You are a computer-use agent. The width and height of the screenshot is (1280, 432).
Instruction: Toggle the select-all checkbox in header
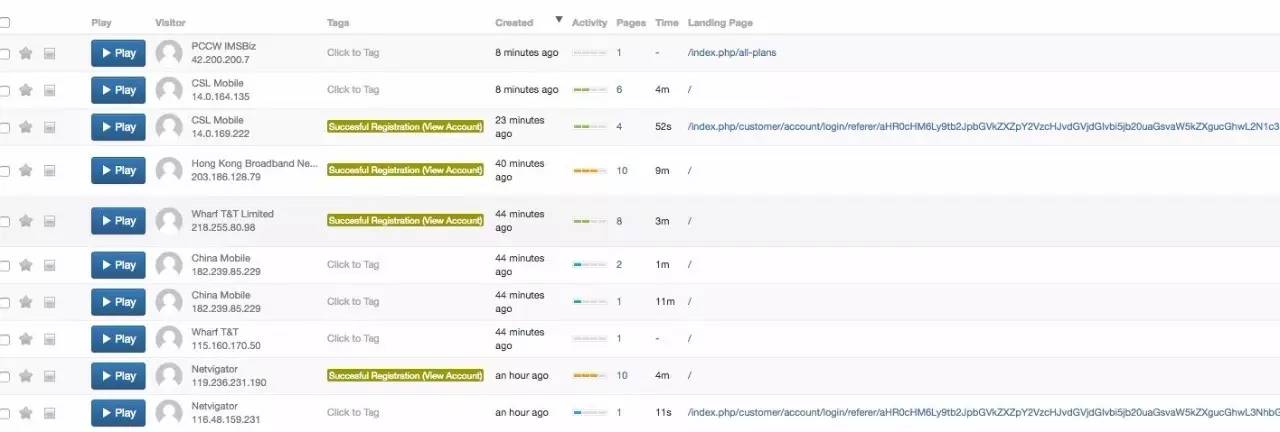(x=4, y=22)
